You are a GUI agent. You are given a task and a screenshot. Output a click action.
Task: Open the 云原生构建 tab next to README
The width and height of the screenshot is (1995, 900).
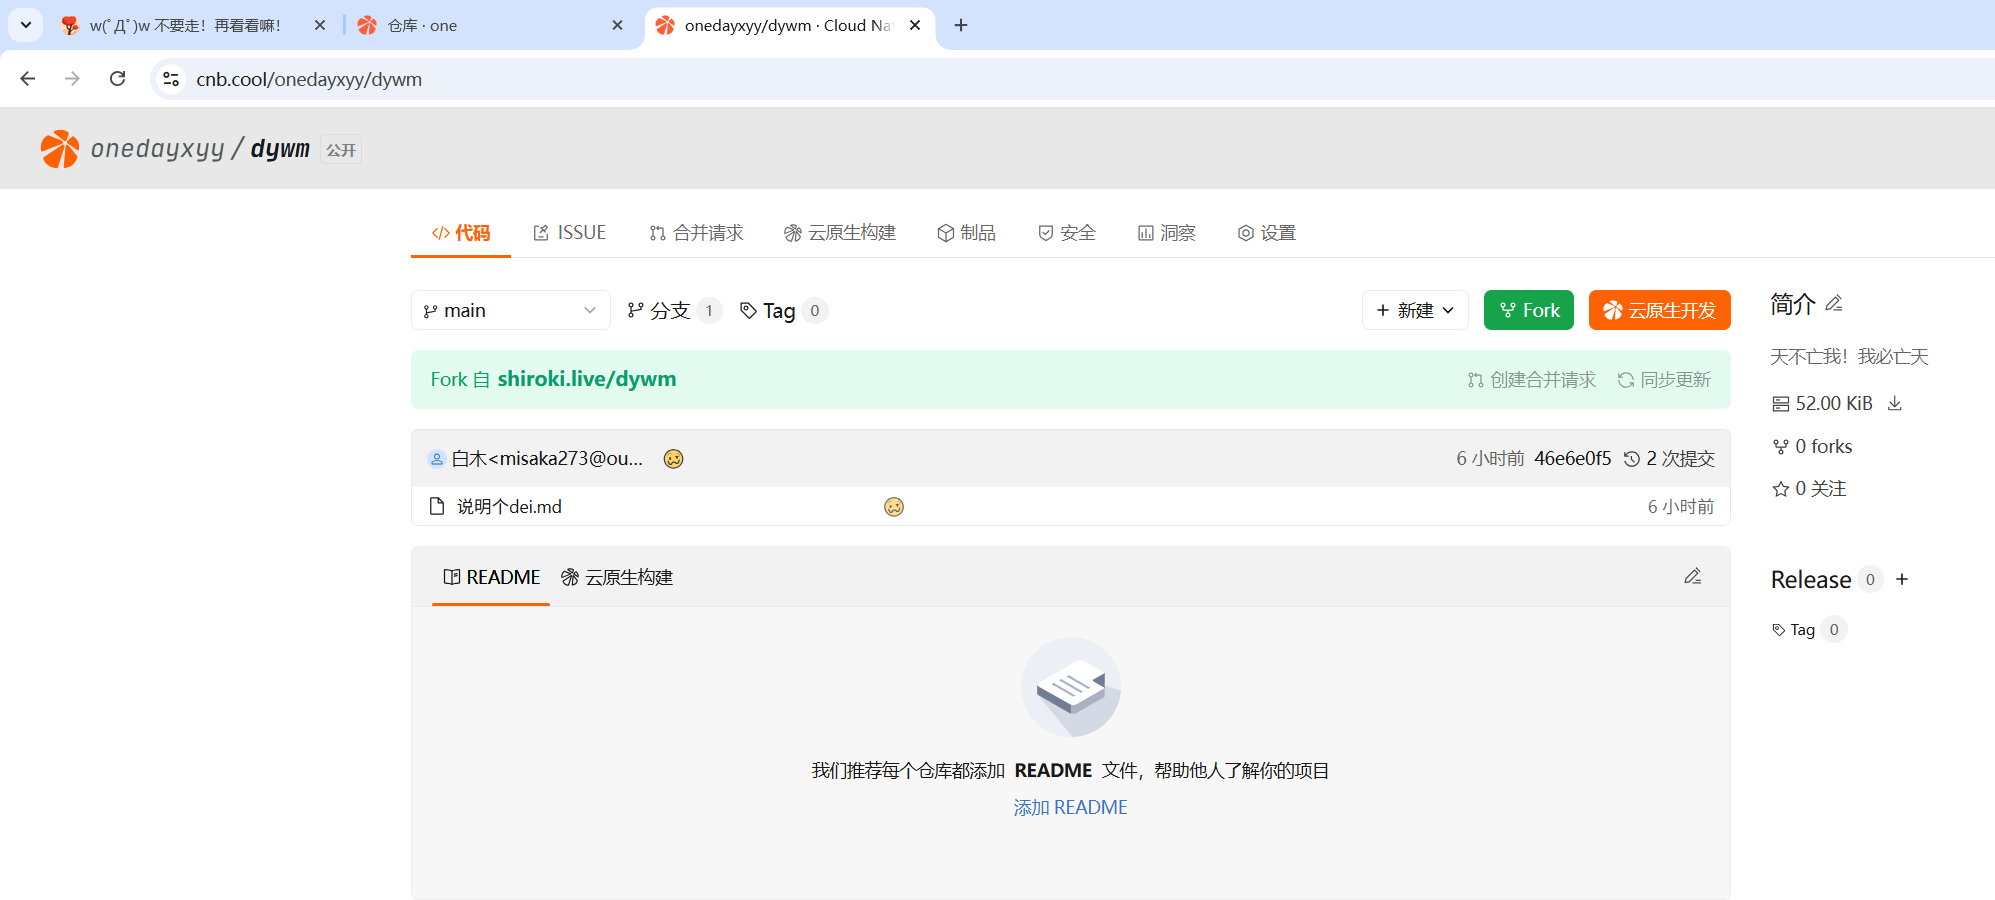coord(617,578)
